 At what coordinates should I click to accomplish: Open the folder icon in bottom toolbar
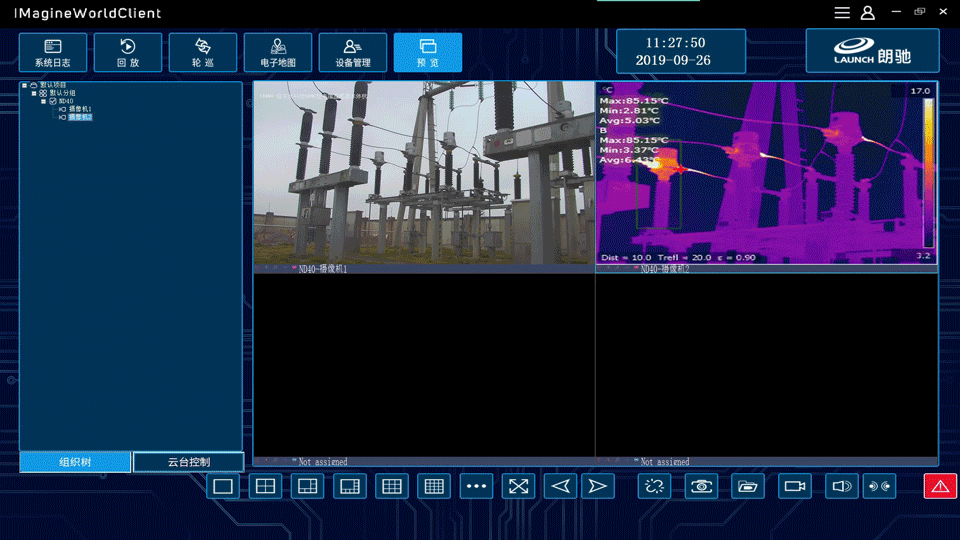pos(747,486)
